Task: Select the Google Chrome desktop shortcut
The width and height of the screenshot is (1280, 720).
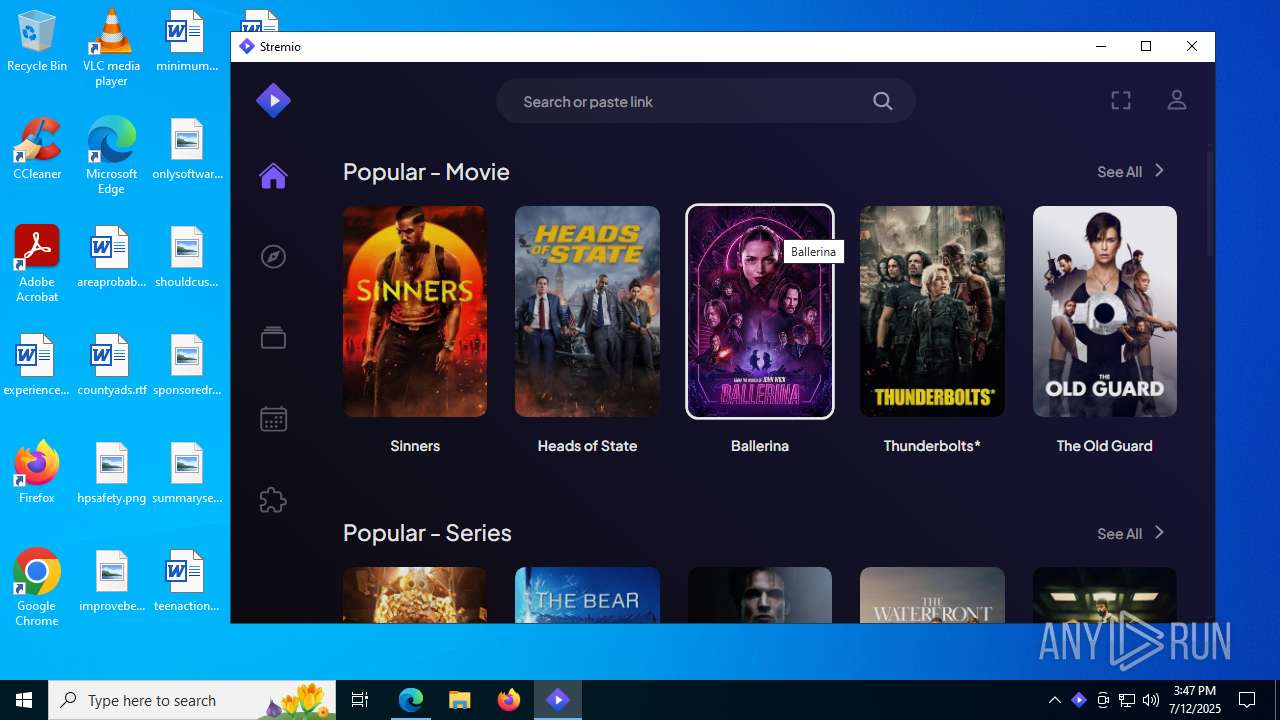Action: [x=37, y=588]
